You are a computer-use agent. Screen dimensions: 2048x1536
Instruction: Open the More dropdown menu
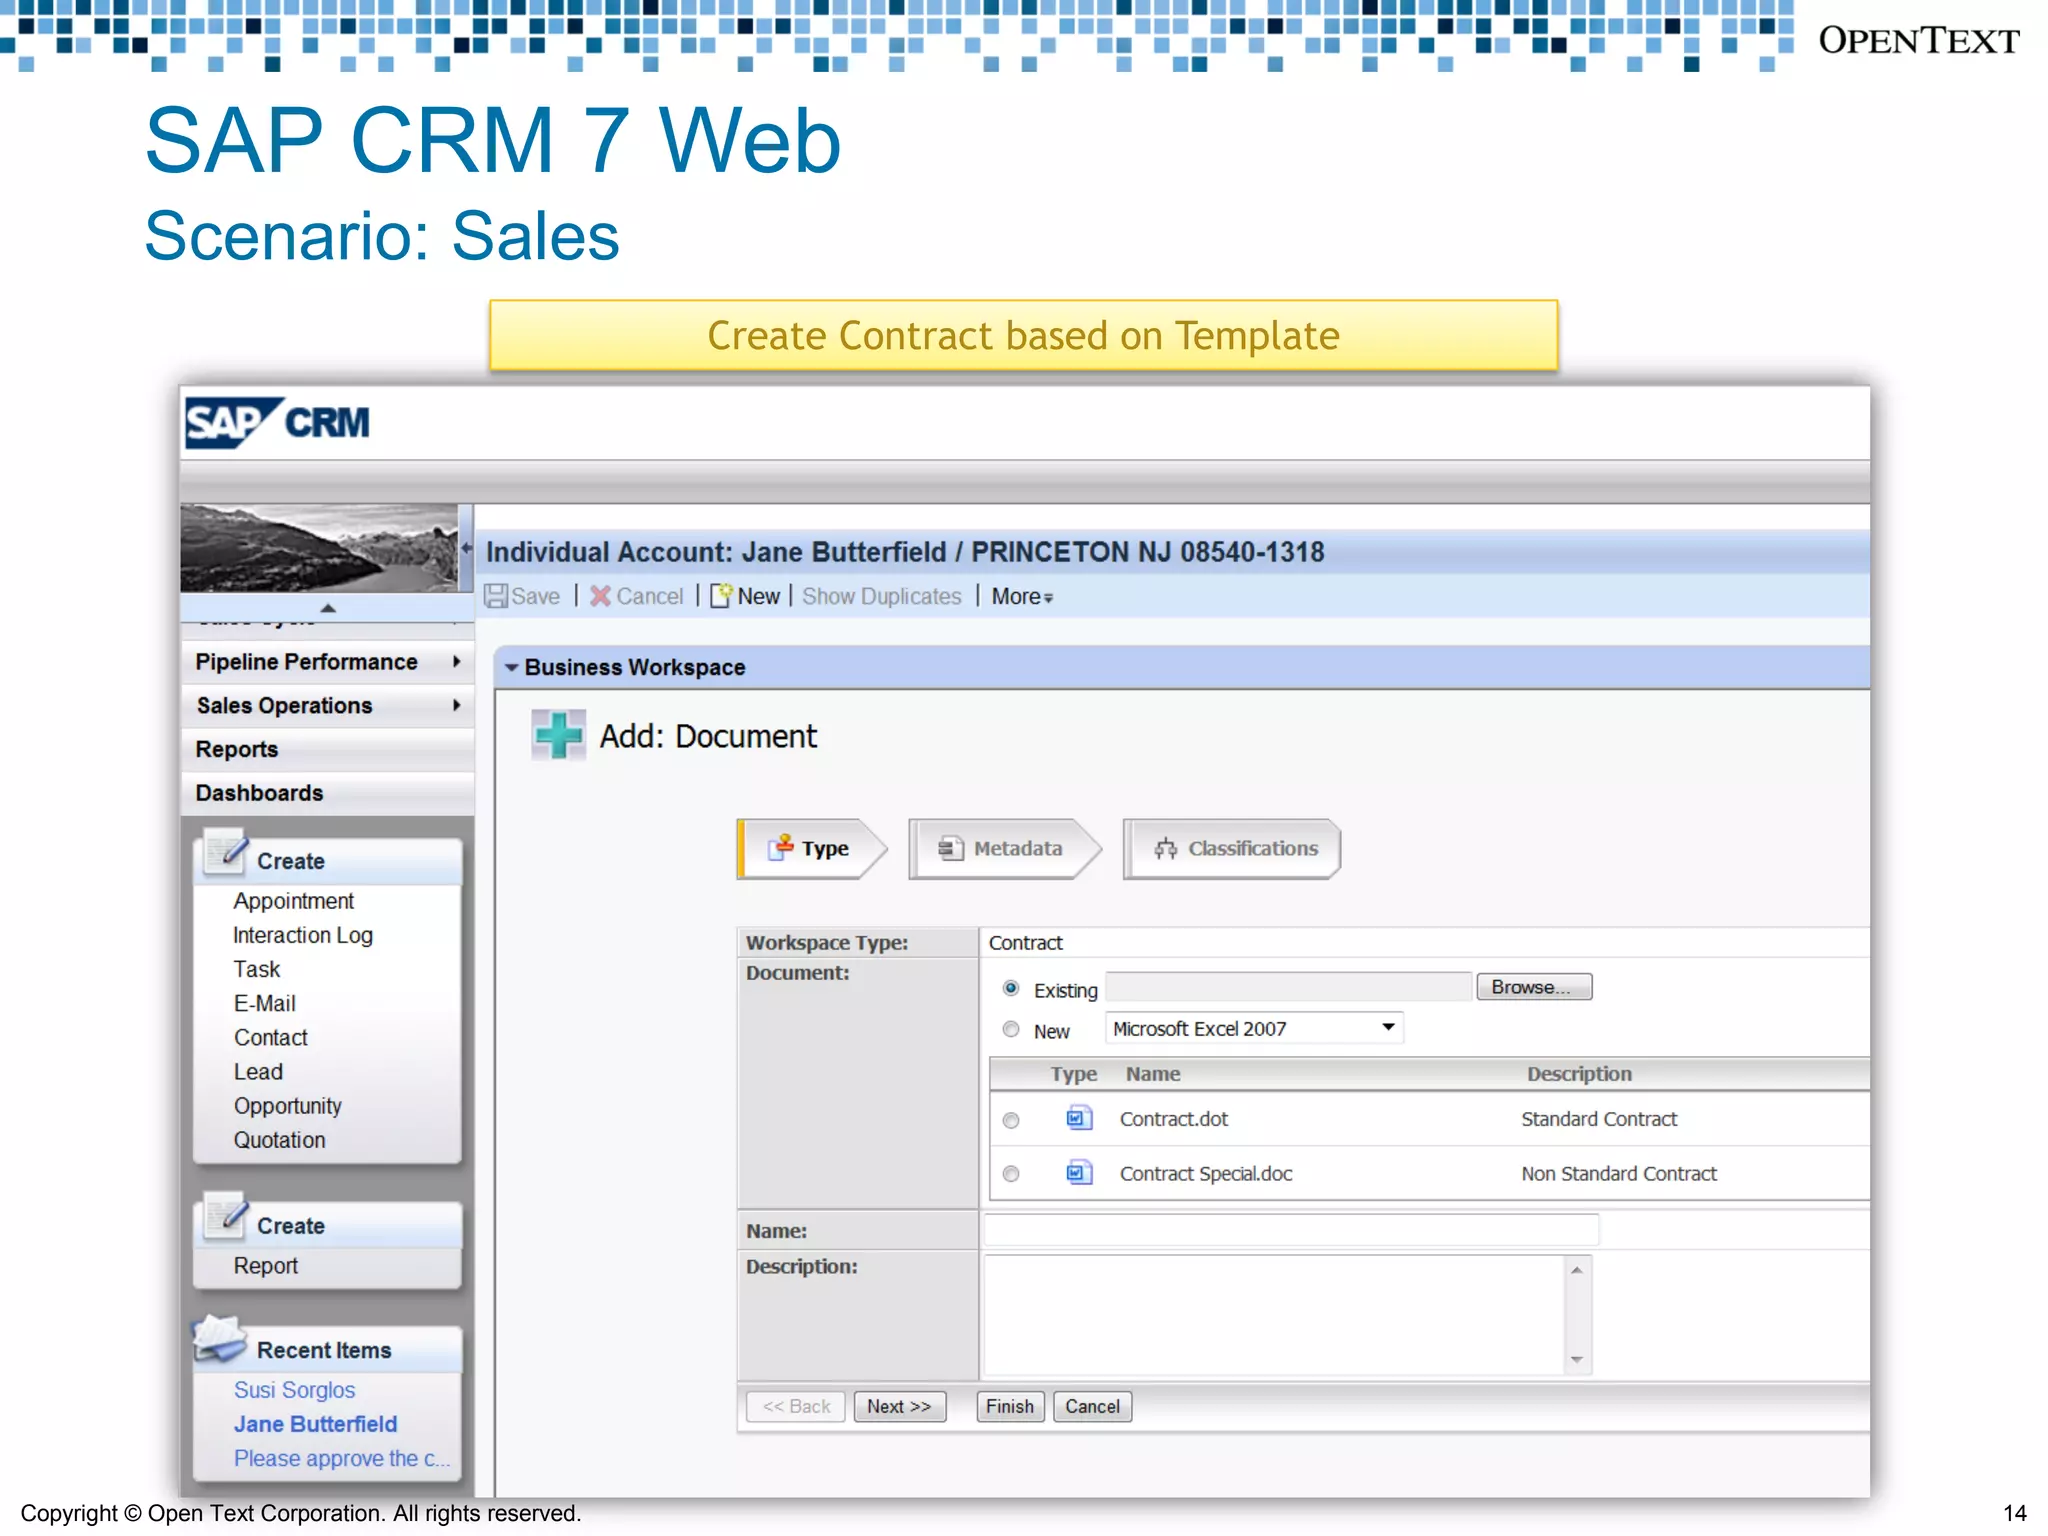[1022, 596]
